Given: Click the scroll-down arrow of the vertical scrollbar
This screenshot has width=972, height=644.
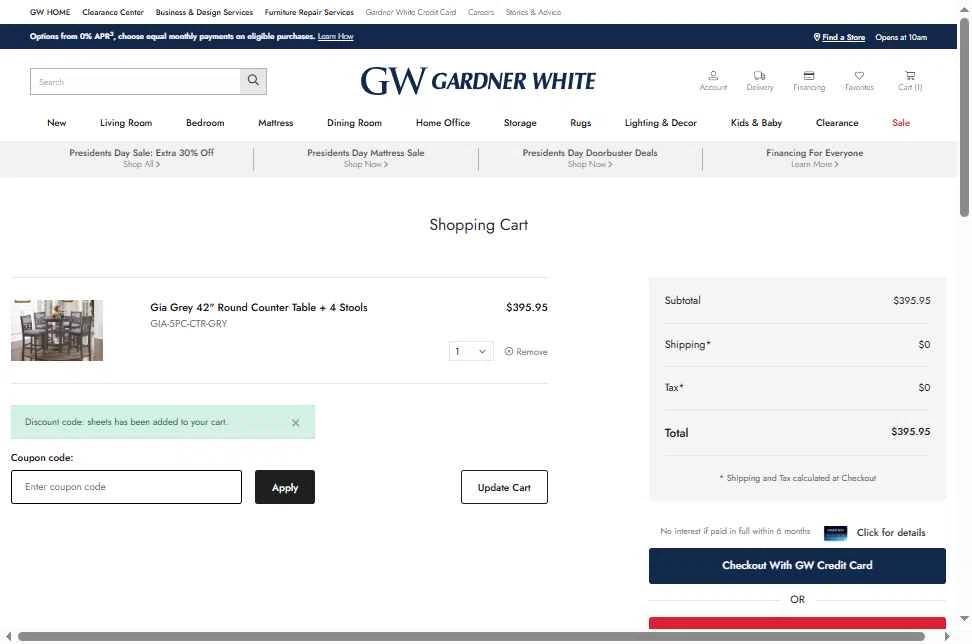Looking at the screenshot, I should 964,619.
